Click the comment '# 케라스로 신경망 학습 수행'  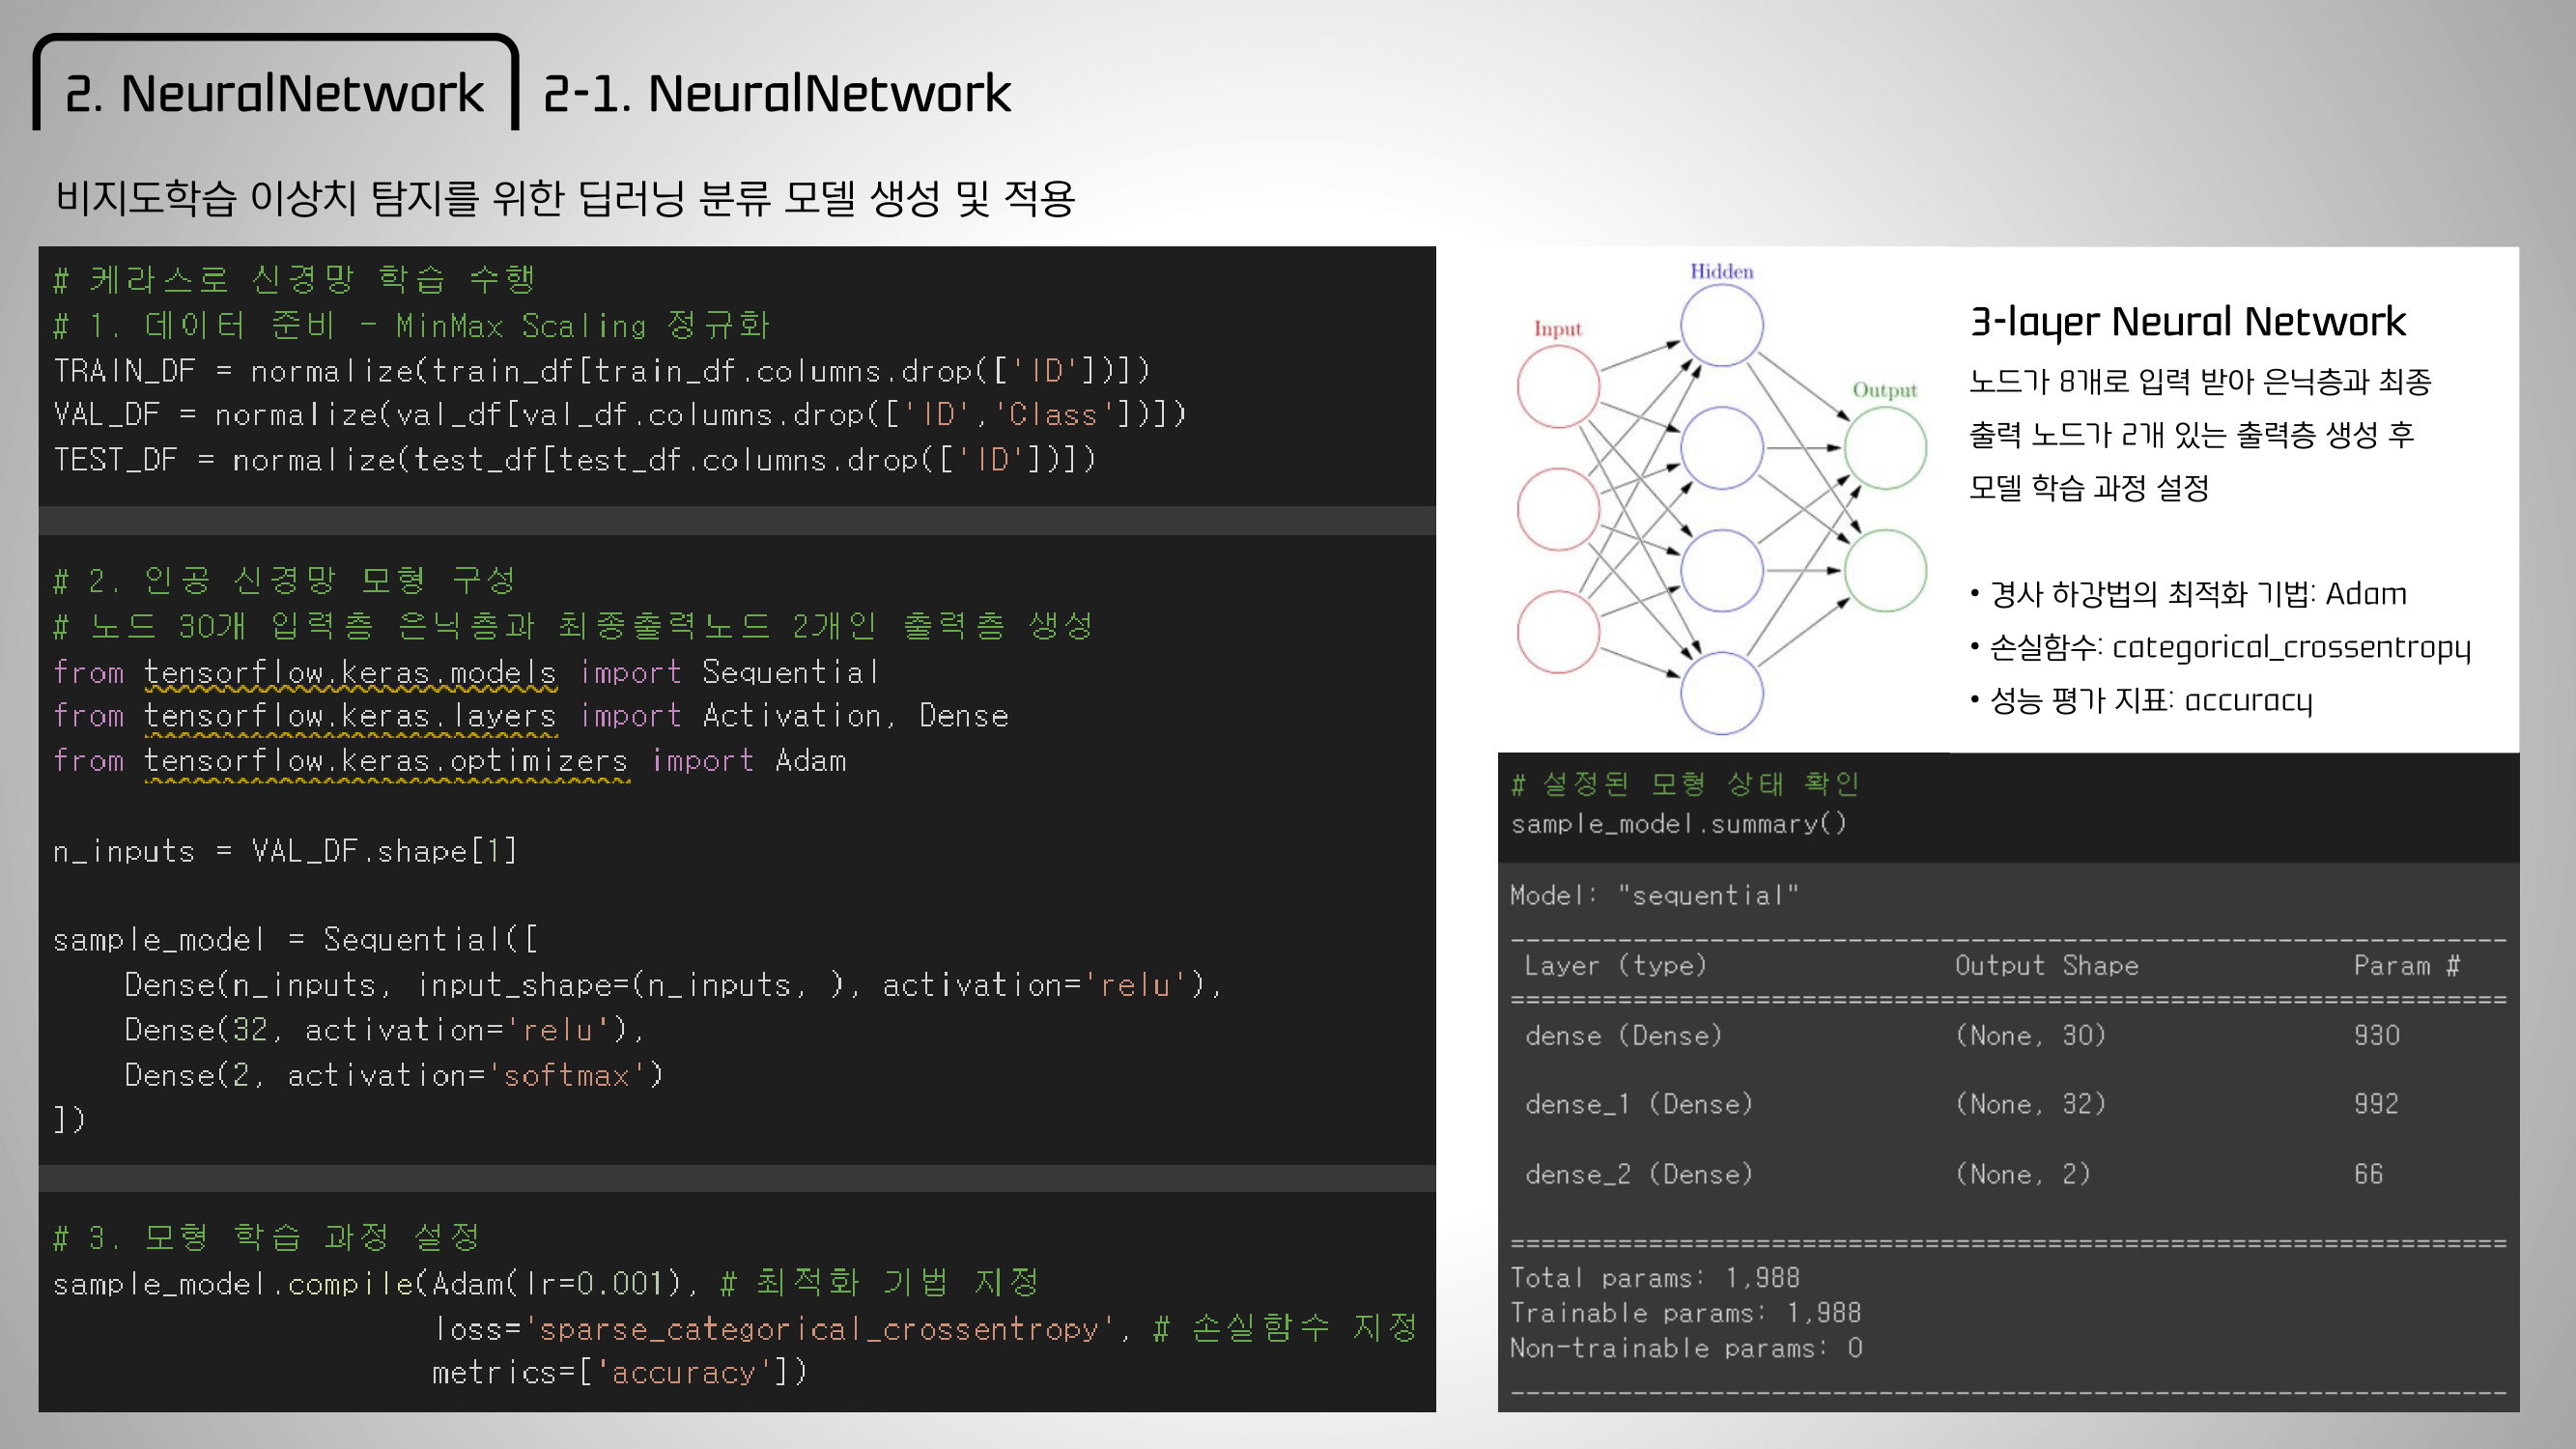pos(295,279)
